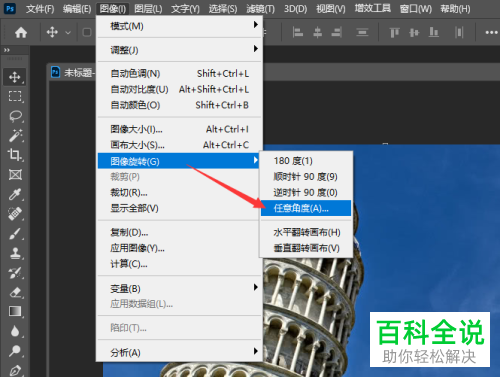Click the Move tool preset icon in options bar
The width and height of the screenshot is (500, 377).
click(52, 32)
